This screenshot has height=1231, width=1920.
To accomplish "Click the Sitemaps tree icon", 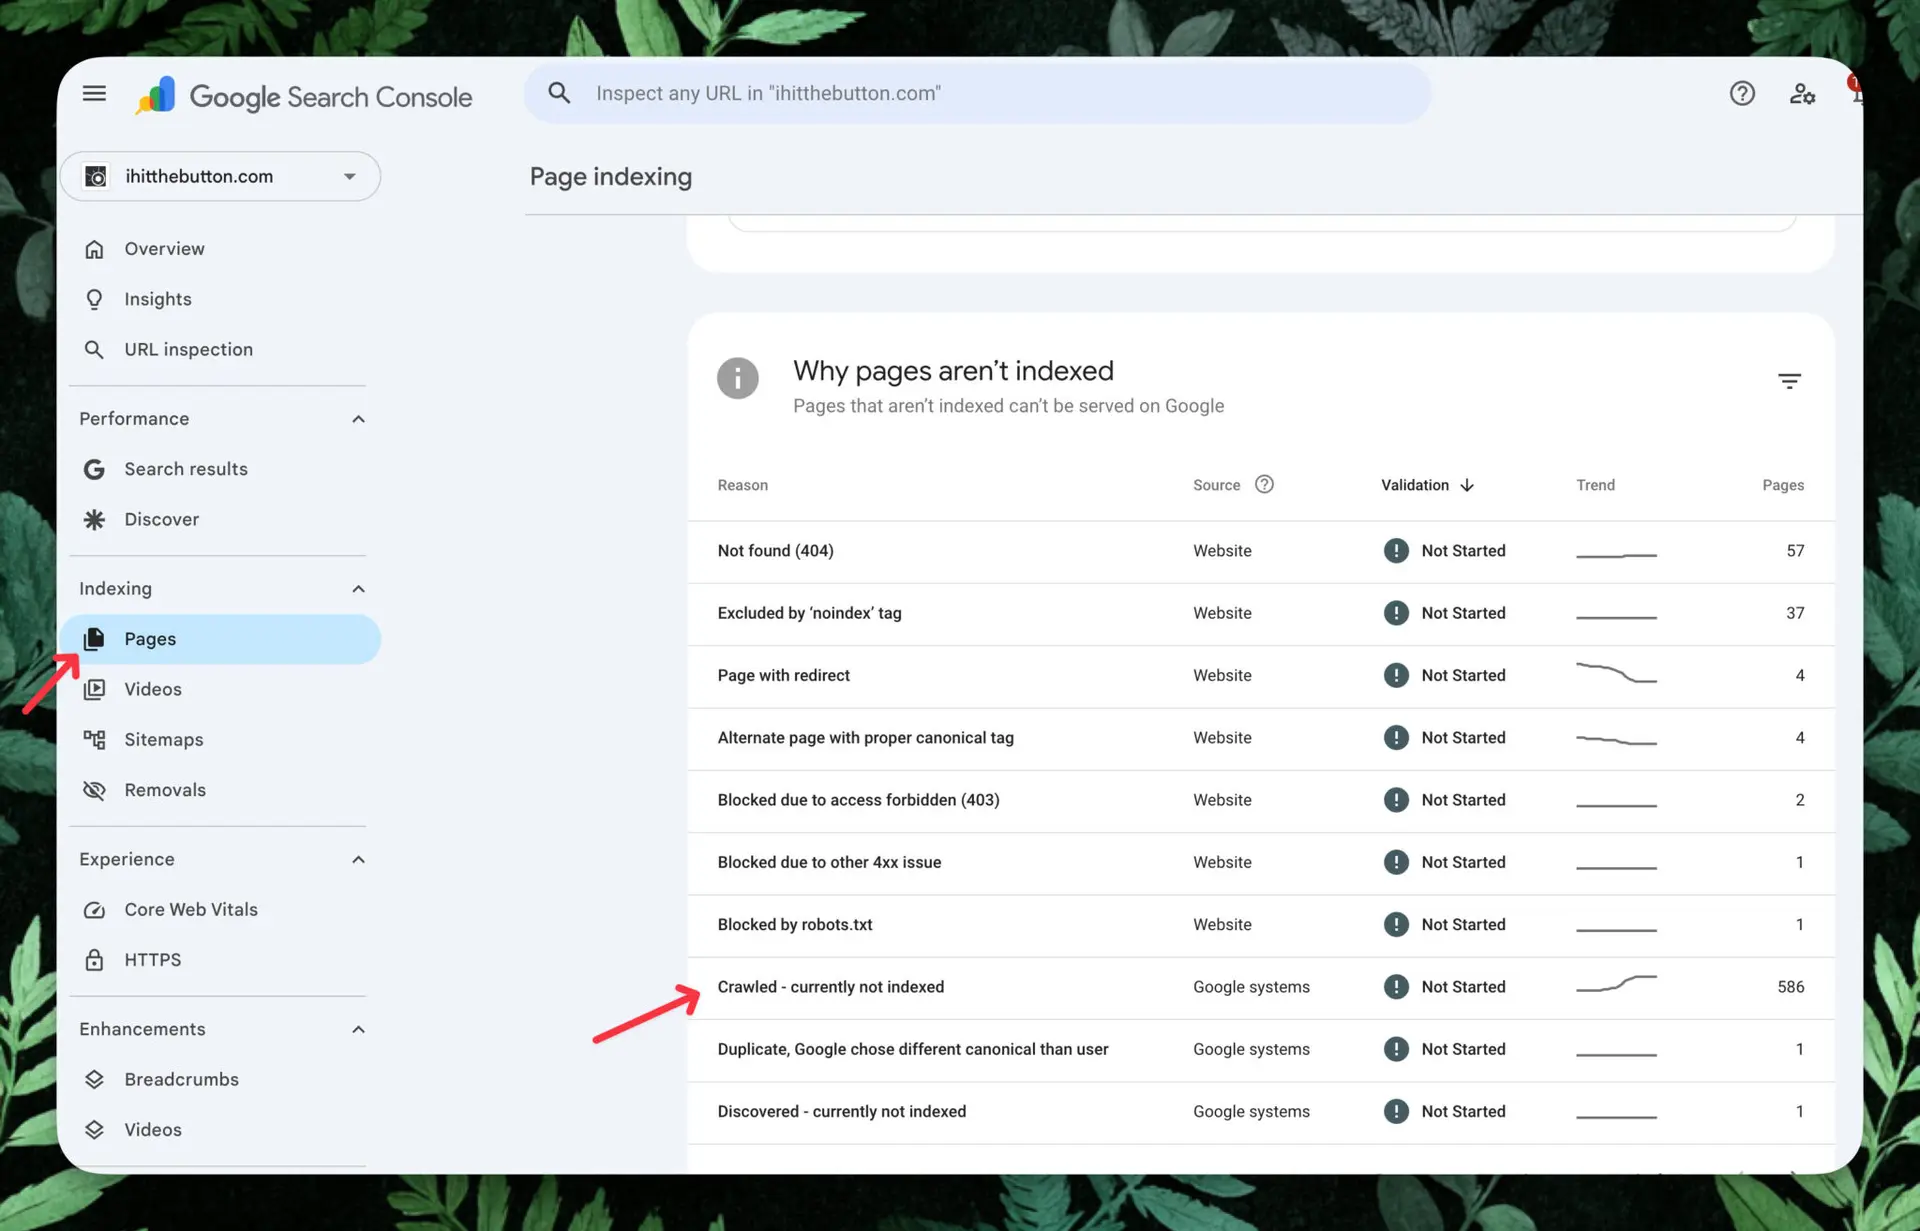I will 94,740.
